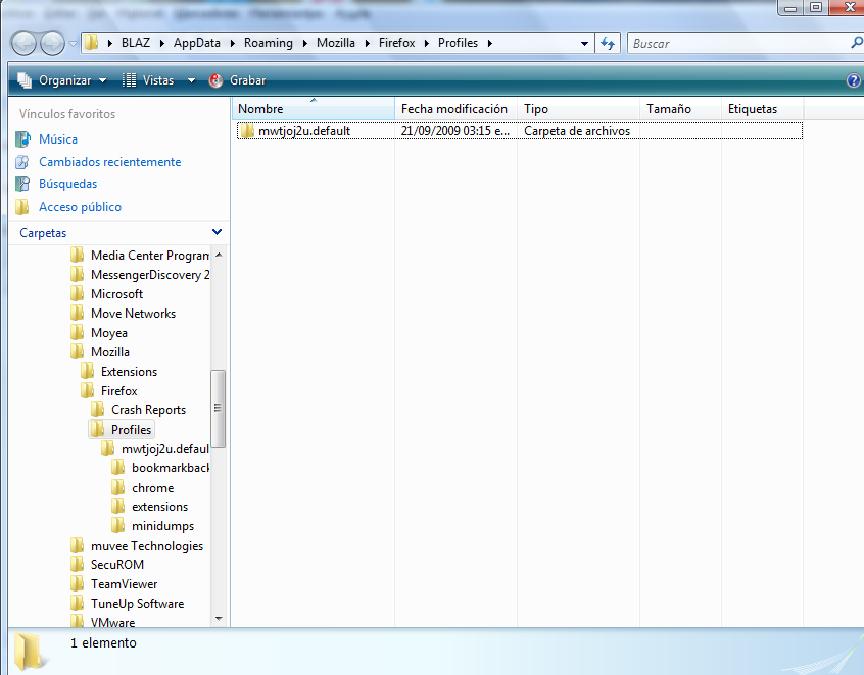
Task: Sort by Nombre column header
Action: pyautogui.click(x=261, y=108)
